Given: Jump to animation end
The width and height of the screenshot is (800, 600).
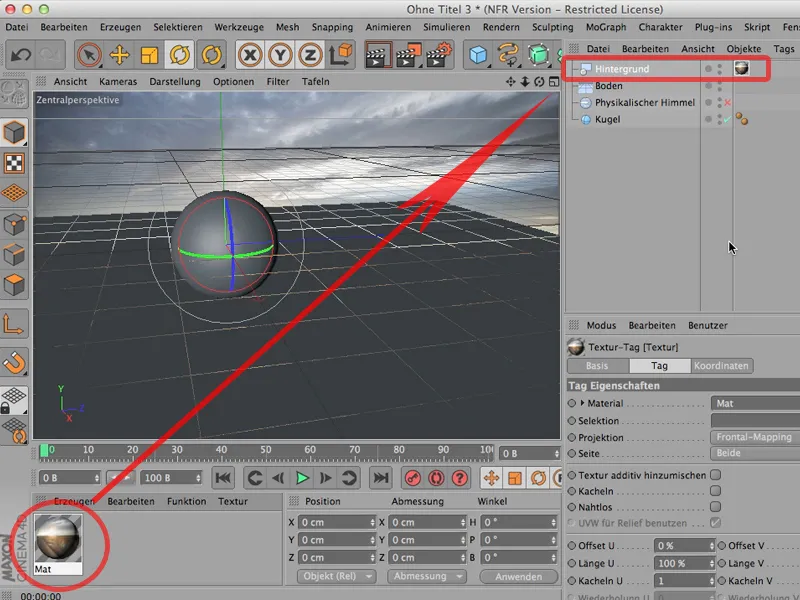Looking at the screenshot, I should pyautogui.click(x=381, y=478).
